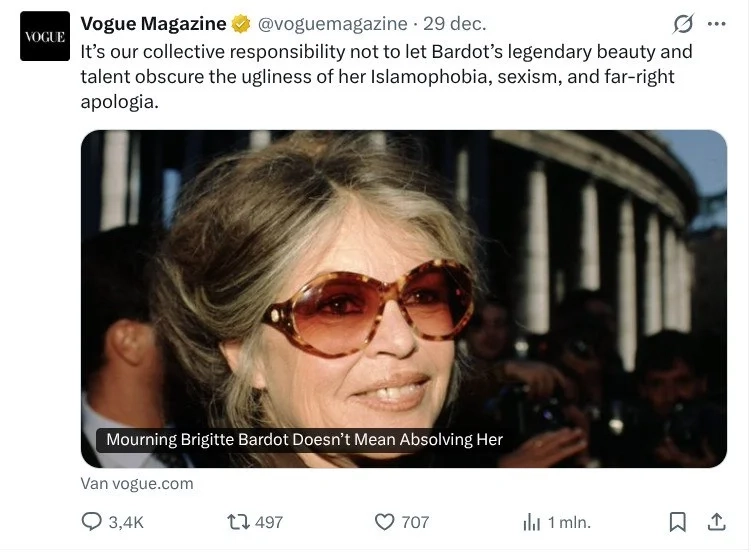Image resolution: width=751 pixels, height=552 pixels.
Task: Click the 3,4K reply count
Action: point(126,522)
